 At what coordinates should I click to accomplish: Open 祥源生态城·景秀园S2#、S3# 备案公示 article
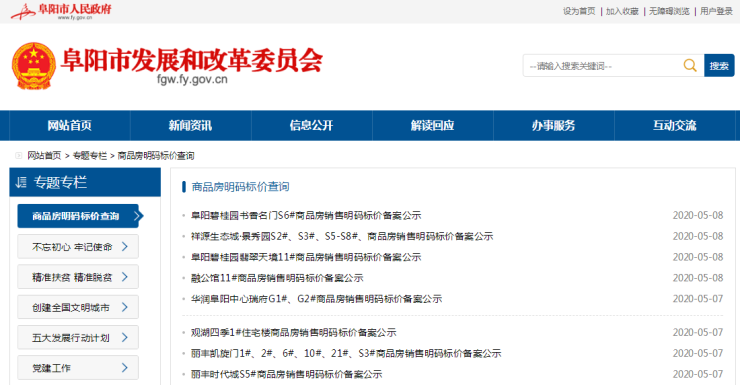point(342,236)
